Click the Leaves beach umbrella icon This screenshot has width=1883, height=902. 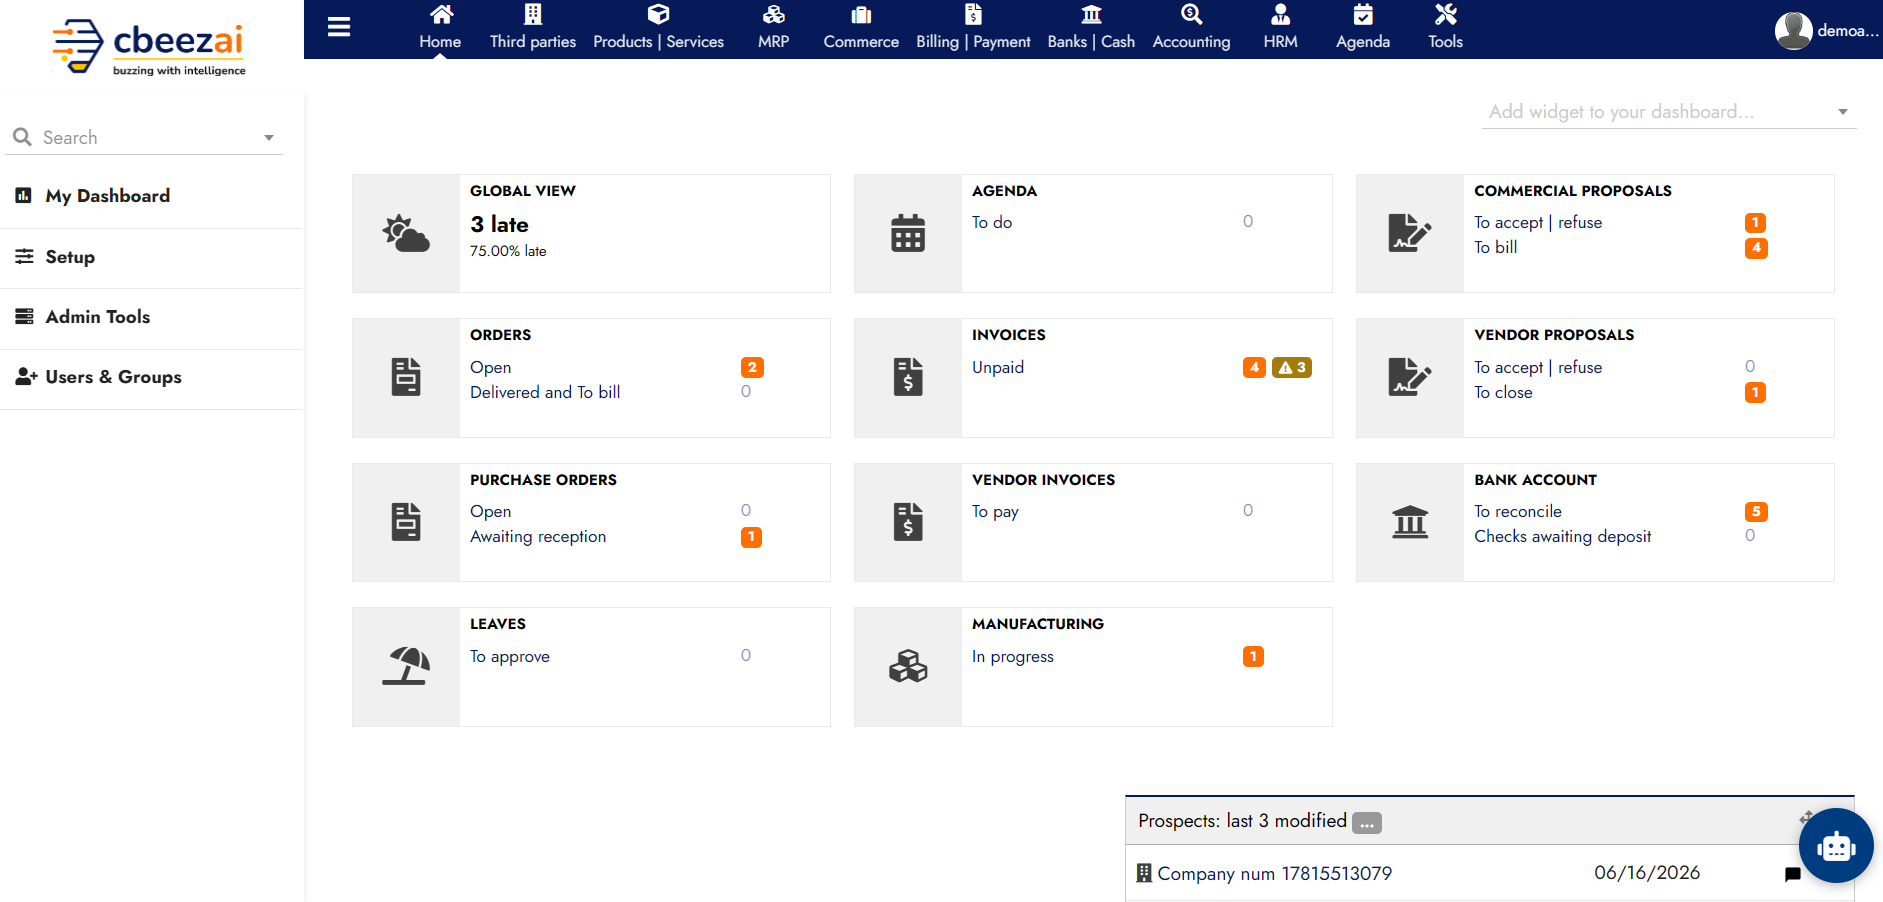coord(406,666)
